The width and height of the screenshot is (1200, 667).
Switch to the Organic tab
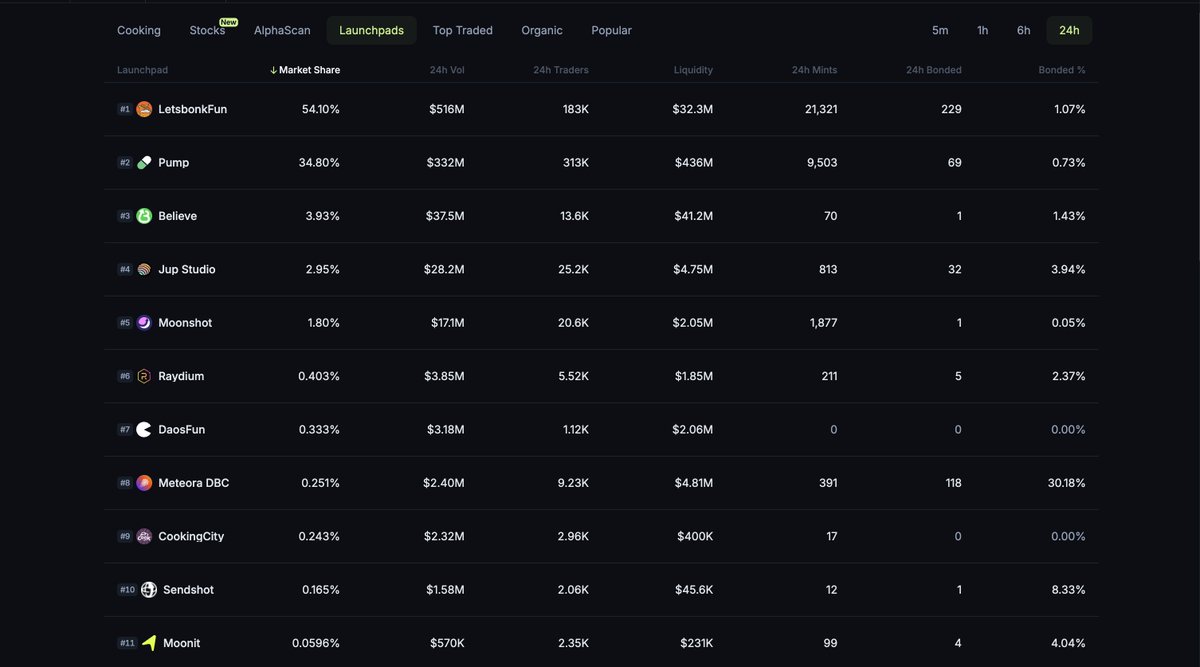tap(542, 30)
